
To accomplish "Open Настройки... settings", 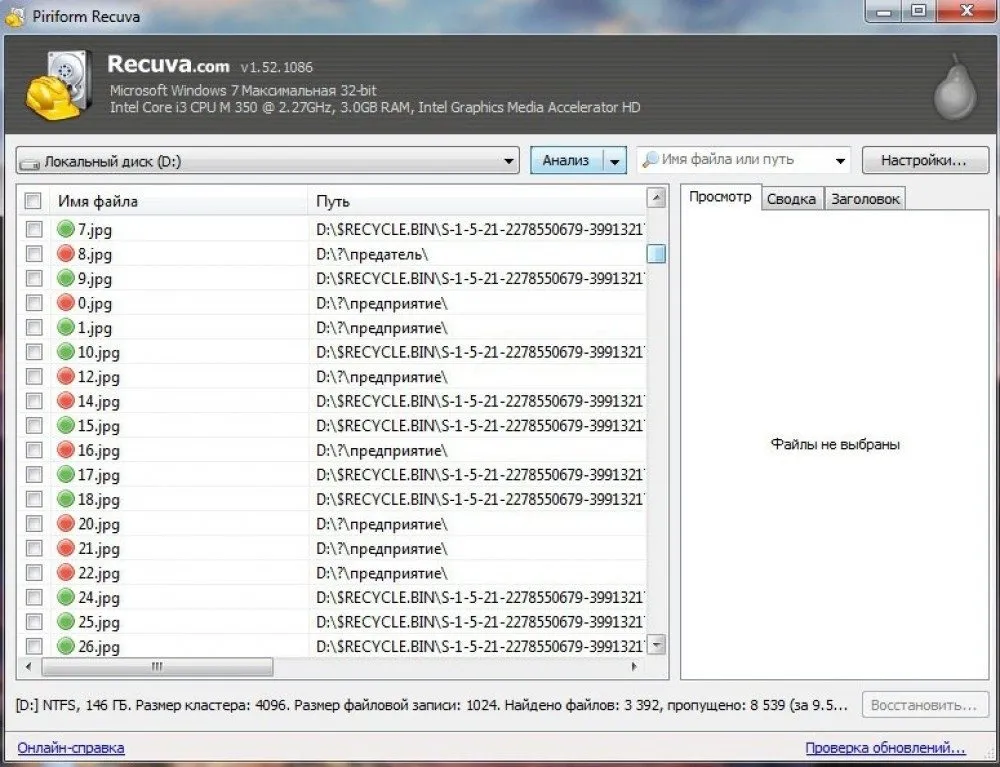I will [925, 161].
